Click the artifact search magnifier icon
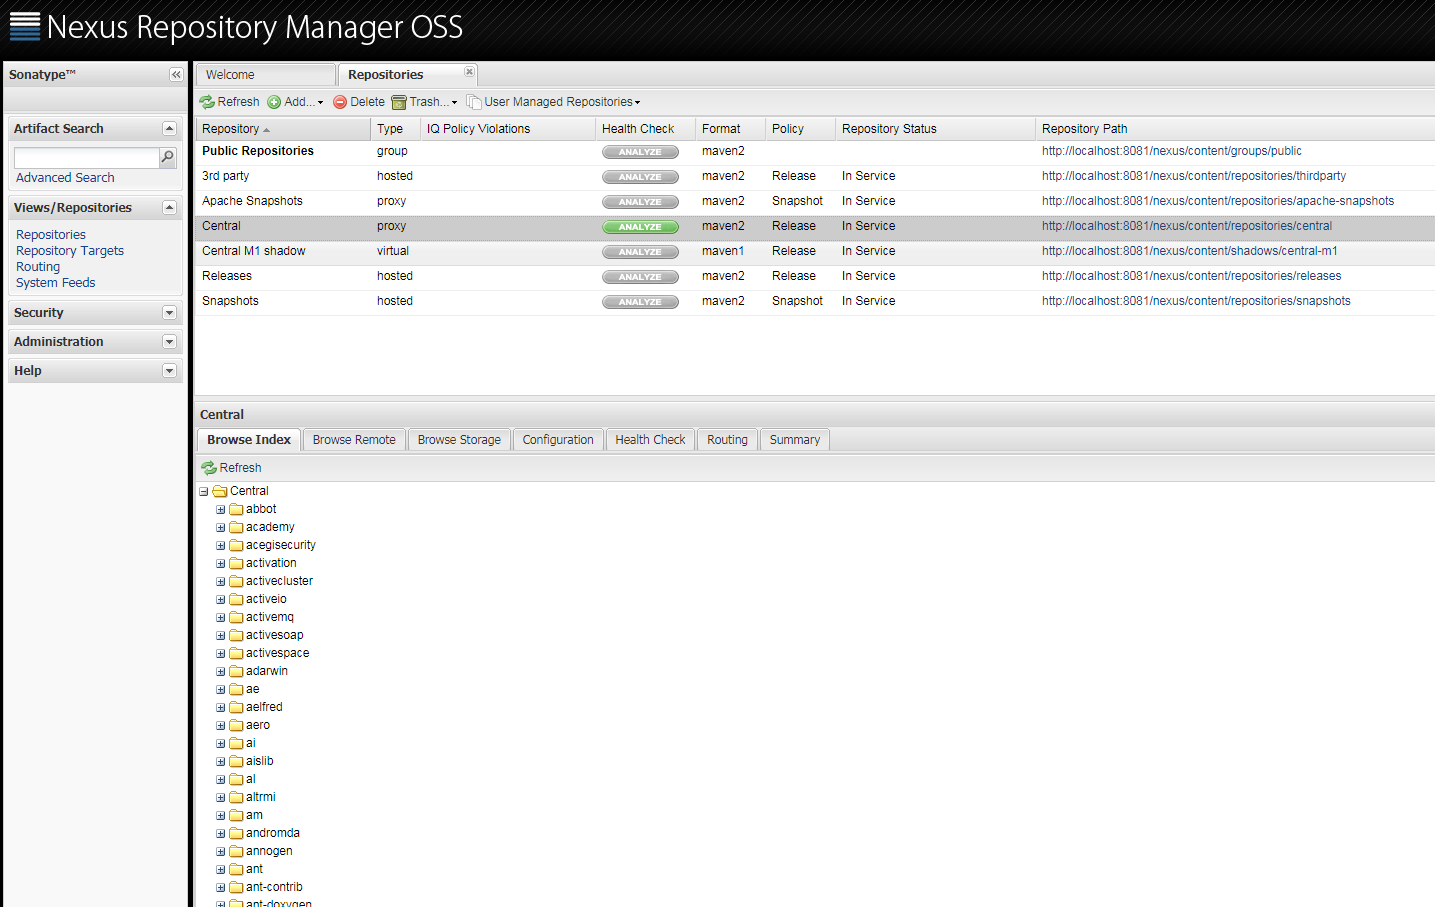Viewport: 1435px width, 907px height. click(x=168, y=157)
